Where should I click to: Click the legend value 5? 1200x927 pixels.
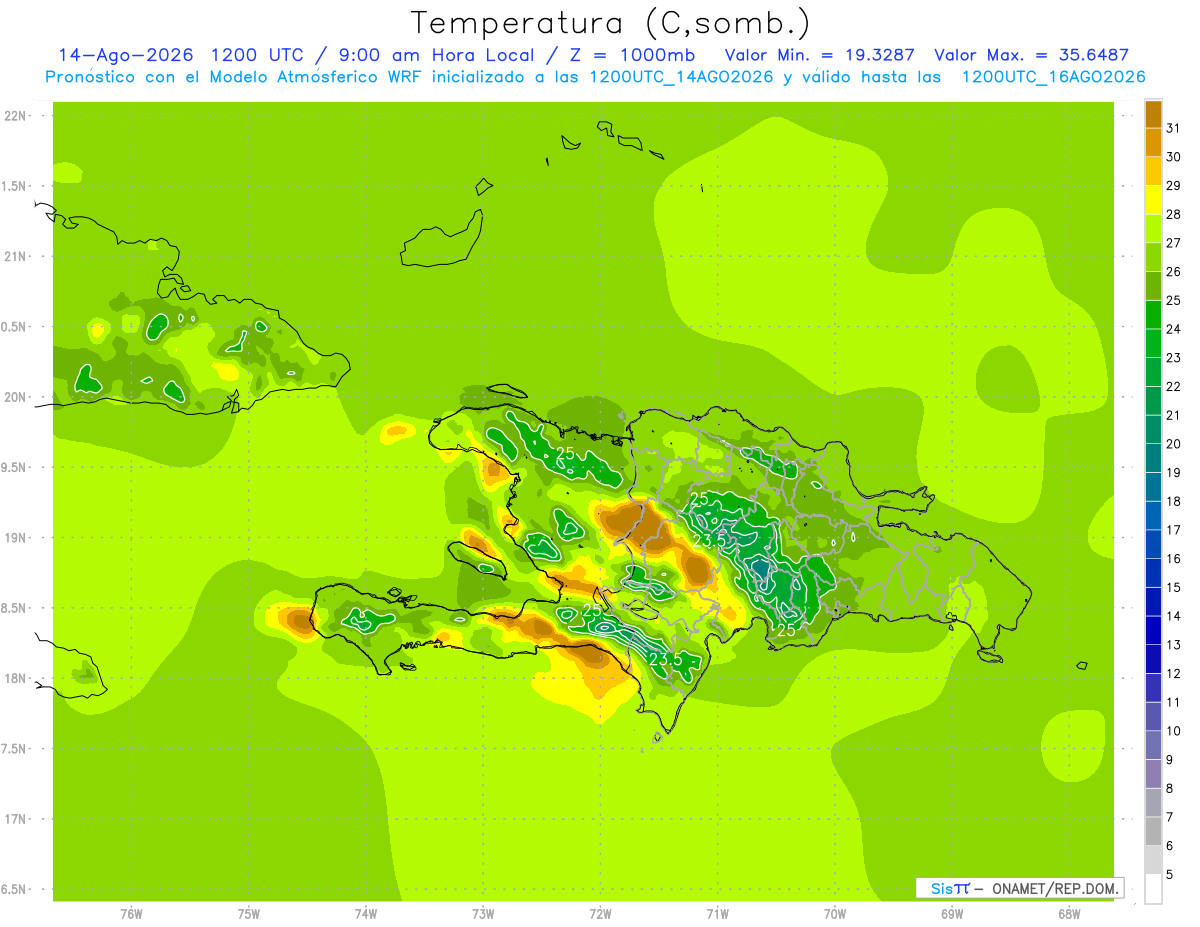(x=1169, y=874)
